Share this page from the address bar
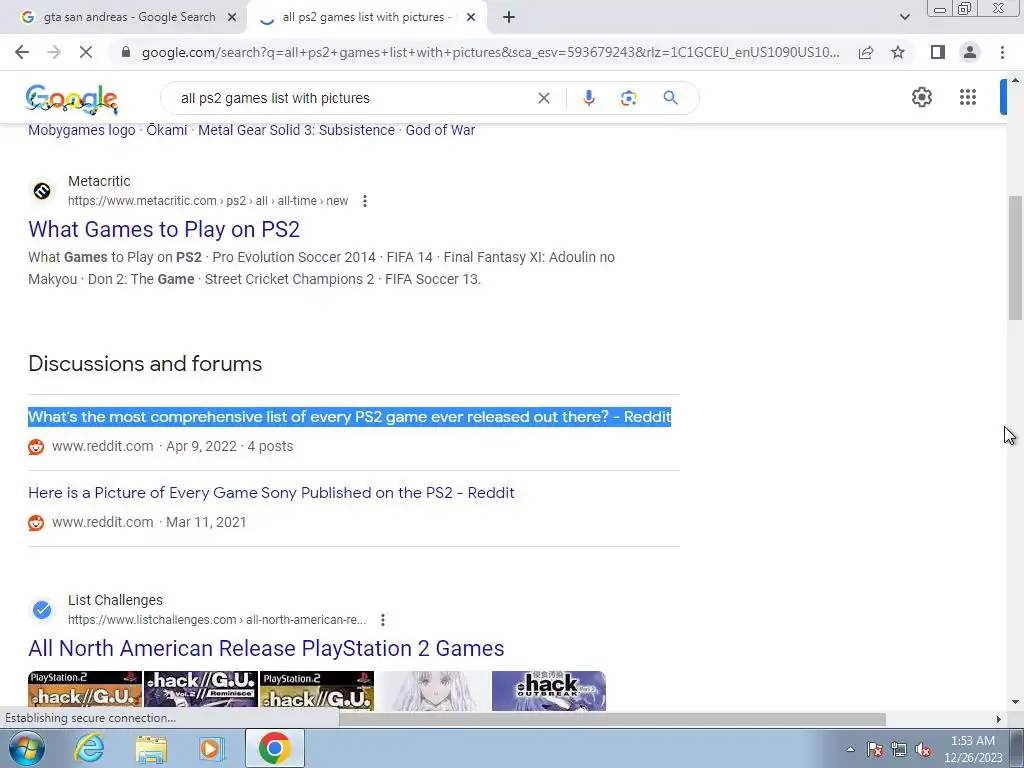Screen dimensions: 1024x768 click(866, 52)
